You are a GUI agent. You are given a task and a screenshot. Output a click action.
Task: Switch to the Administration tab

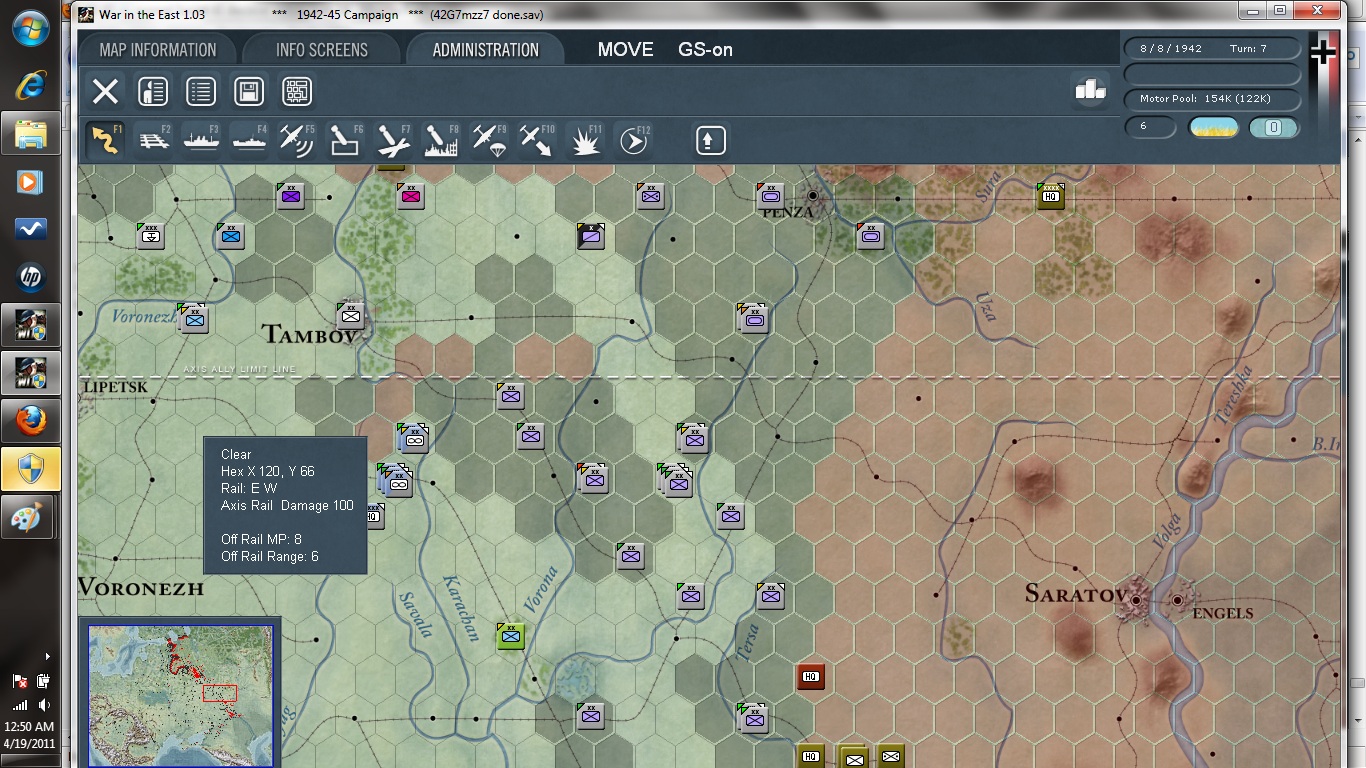tap(485, 50)
